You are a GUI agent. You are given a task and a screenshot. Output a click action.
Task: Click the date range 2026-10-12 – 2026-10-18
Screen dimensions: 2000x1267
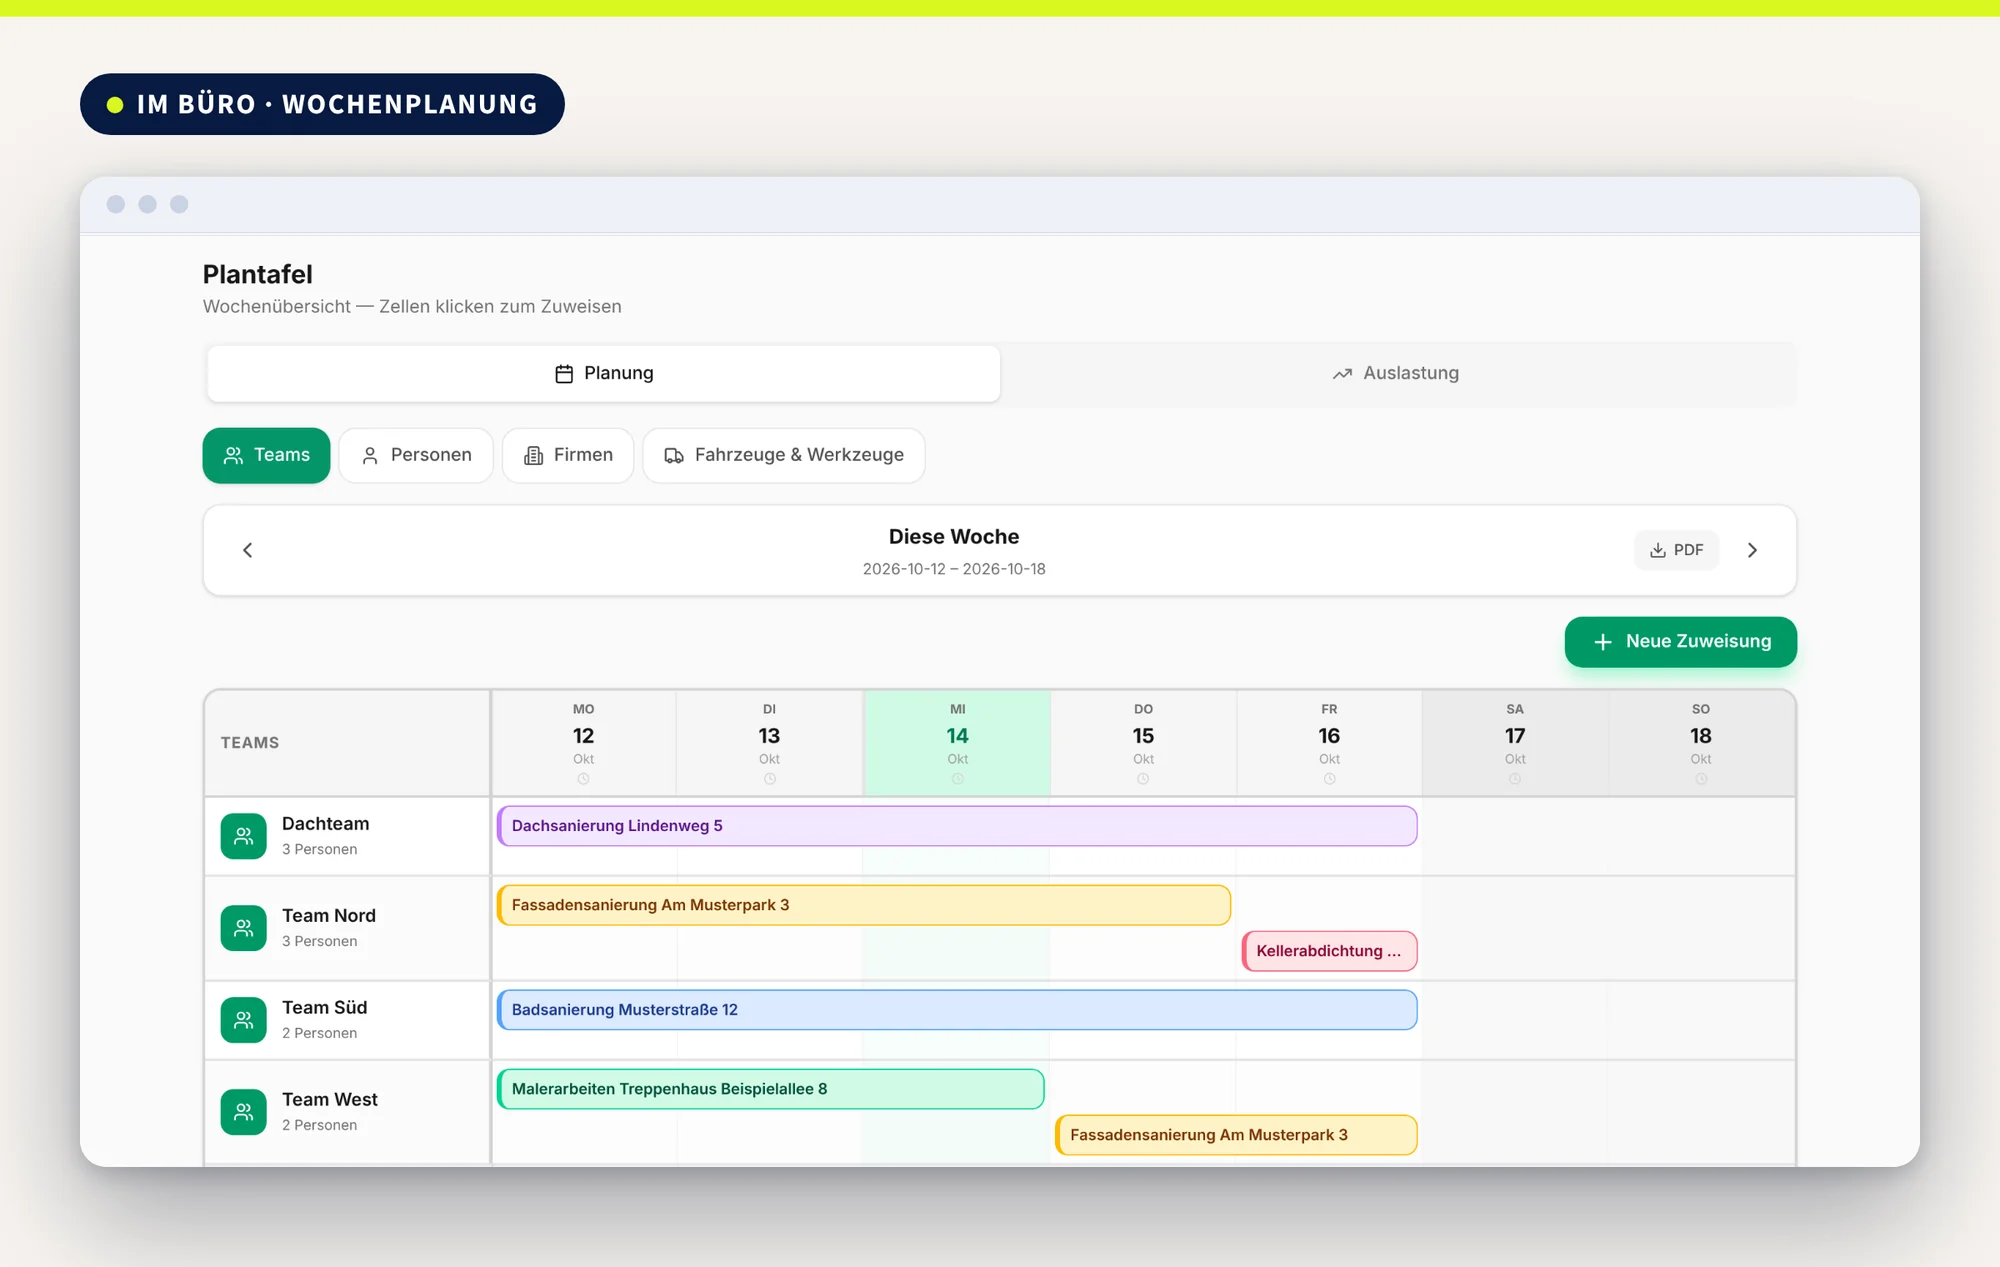pos(954,569)
